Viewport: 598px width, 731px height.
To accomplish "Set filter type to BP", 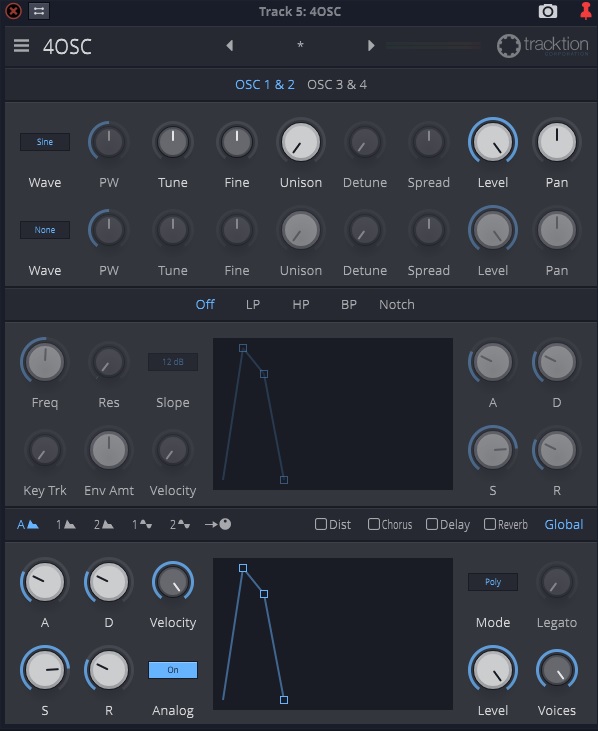I will [x=349, y=304].
